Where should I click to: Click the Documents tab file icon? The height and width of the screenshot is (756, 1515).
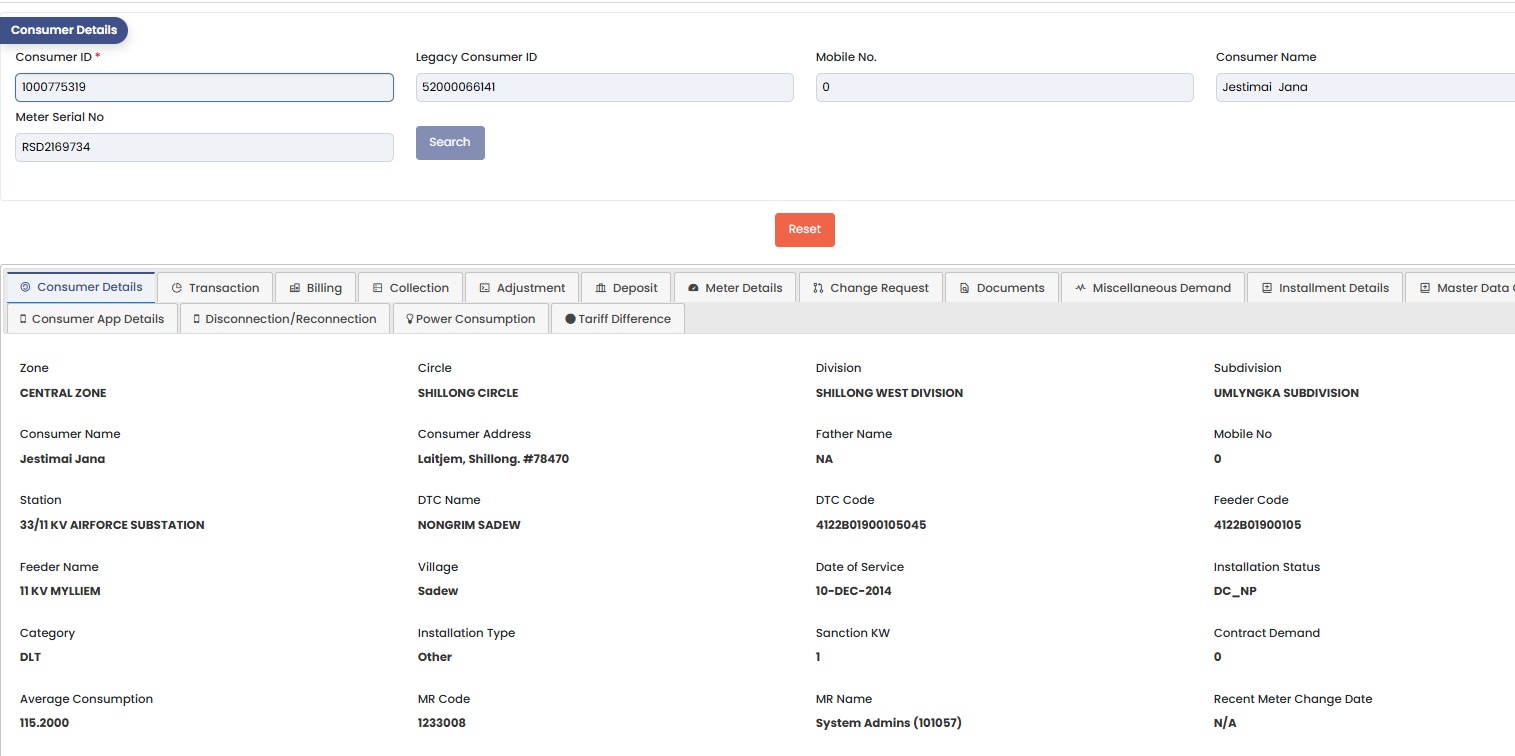tap(965, 288)
